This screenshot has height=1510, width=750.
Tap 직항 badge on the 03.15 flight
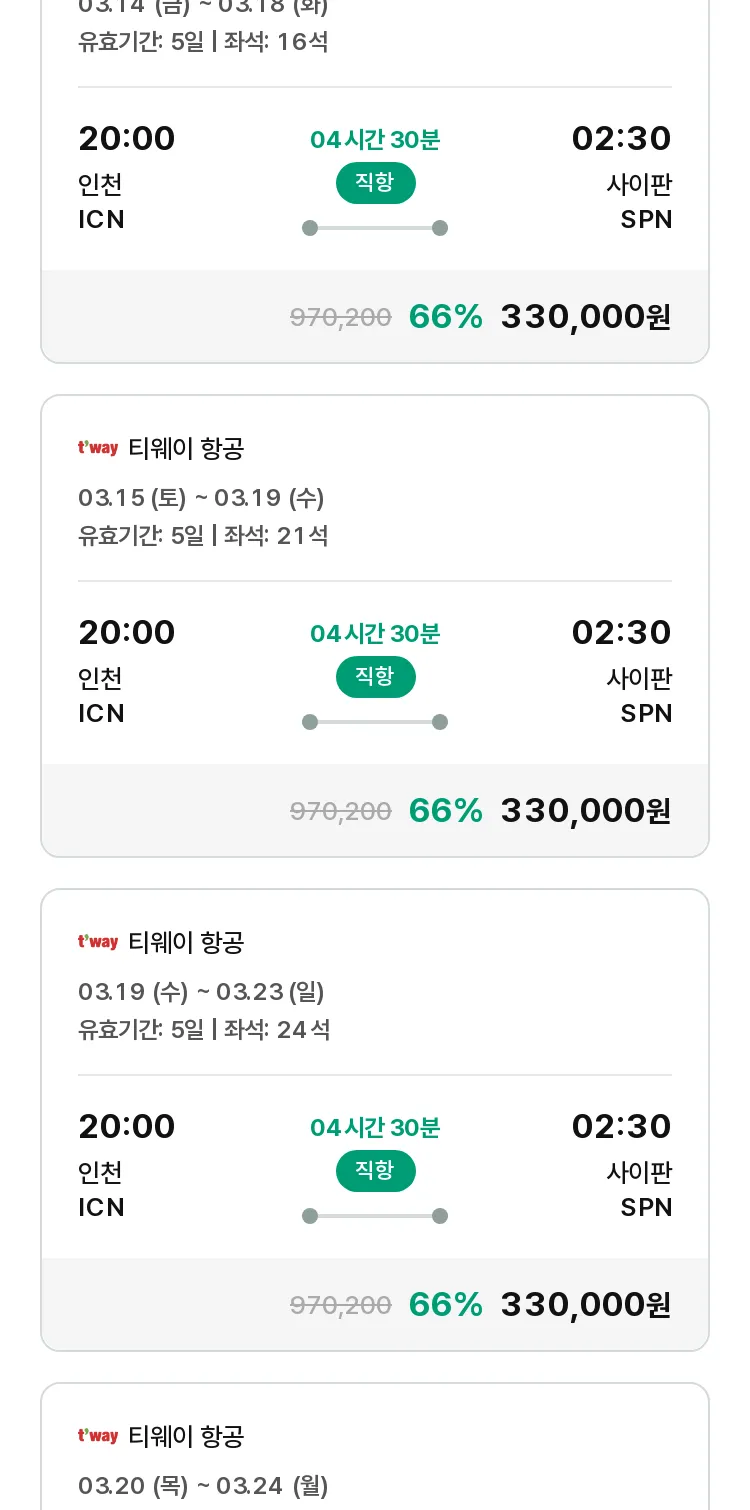pyautogui.click(x=375, y=677)
